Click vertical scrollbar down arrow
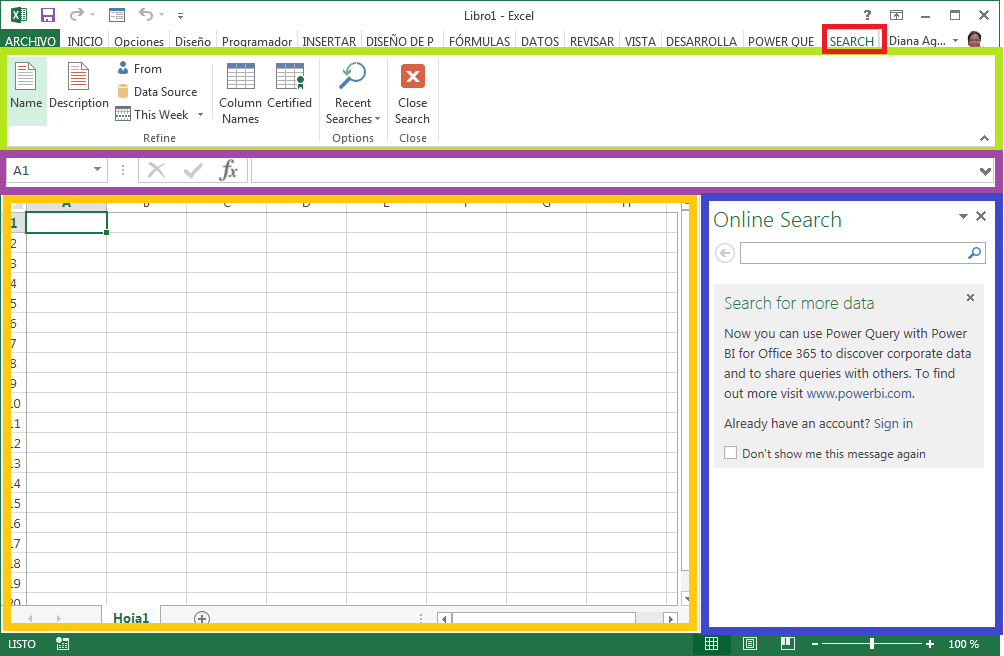This screenshot has width=1004, height=656. click(x=686, y=598)
